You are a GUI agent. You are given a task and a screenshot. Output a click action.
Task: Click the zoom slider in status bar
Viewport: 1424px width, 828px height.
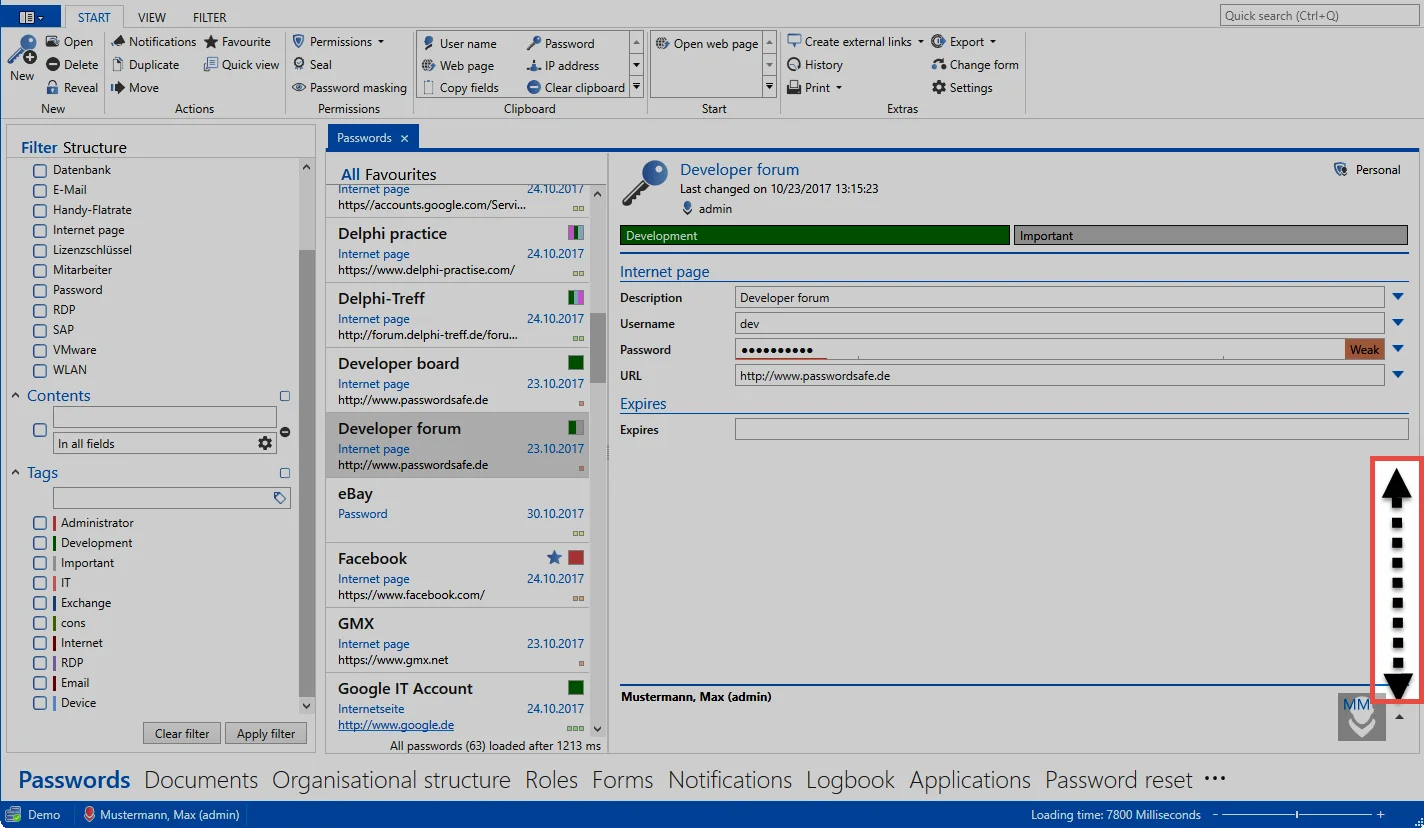tap(1298, 815)
